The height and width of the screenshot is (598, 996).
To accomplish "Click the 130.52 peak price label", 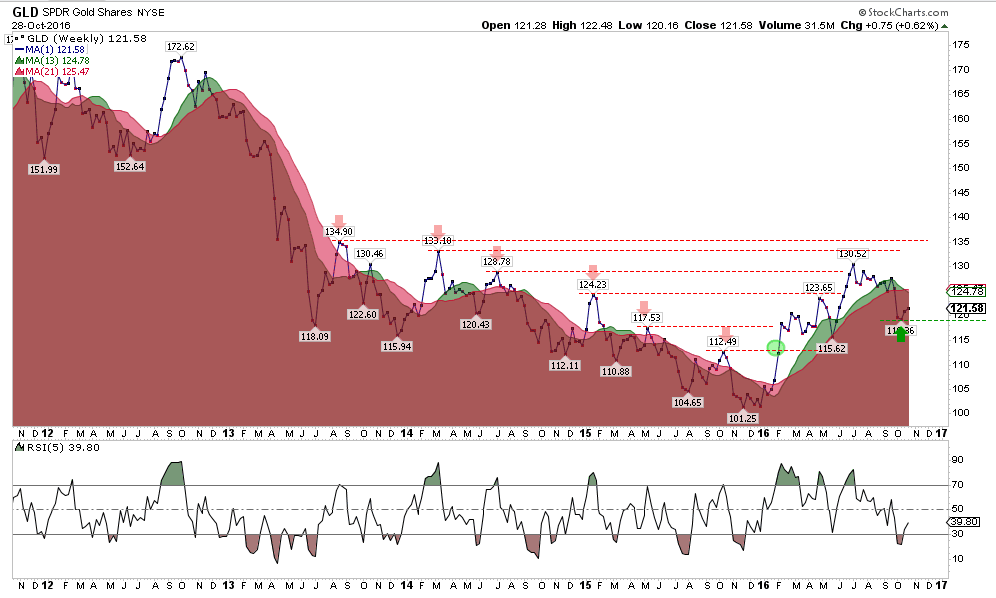I will [852, 254].
